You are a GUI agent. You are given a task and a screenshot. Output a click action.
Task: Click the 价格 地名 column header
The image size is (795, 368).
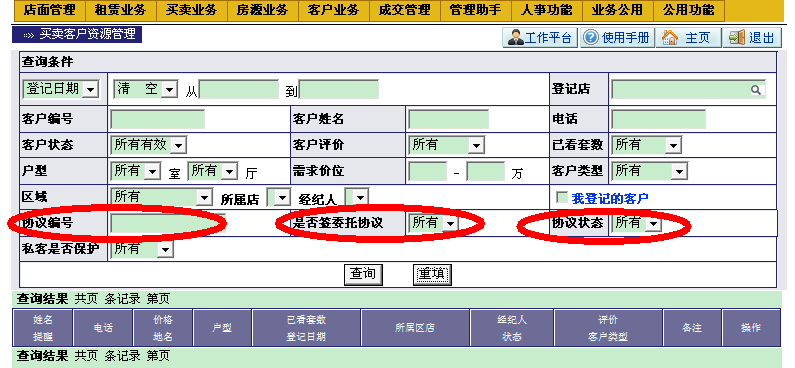pyautogui.click(x=163, y=328)
